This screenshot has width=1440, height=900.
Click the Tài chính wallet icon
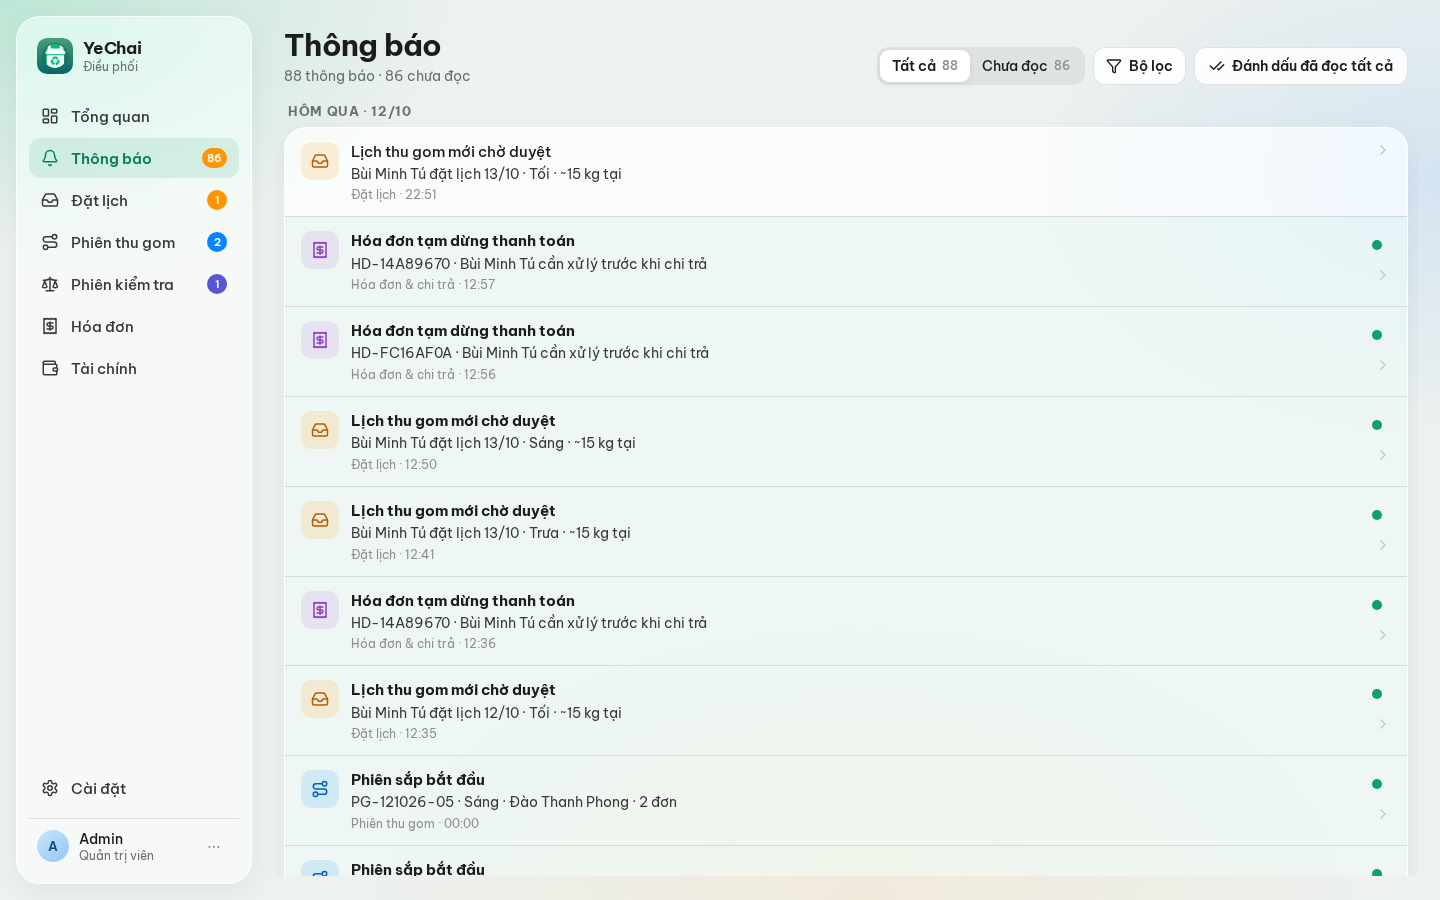[x=50, y=368]
